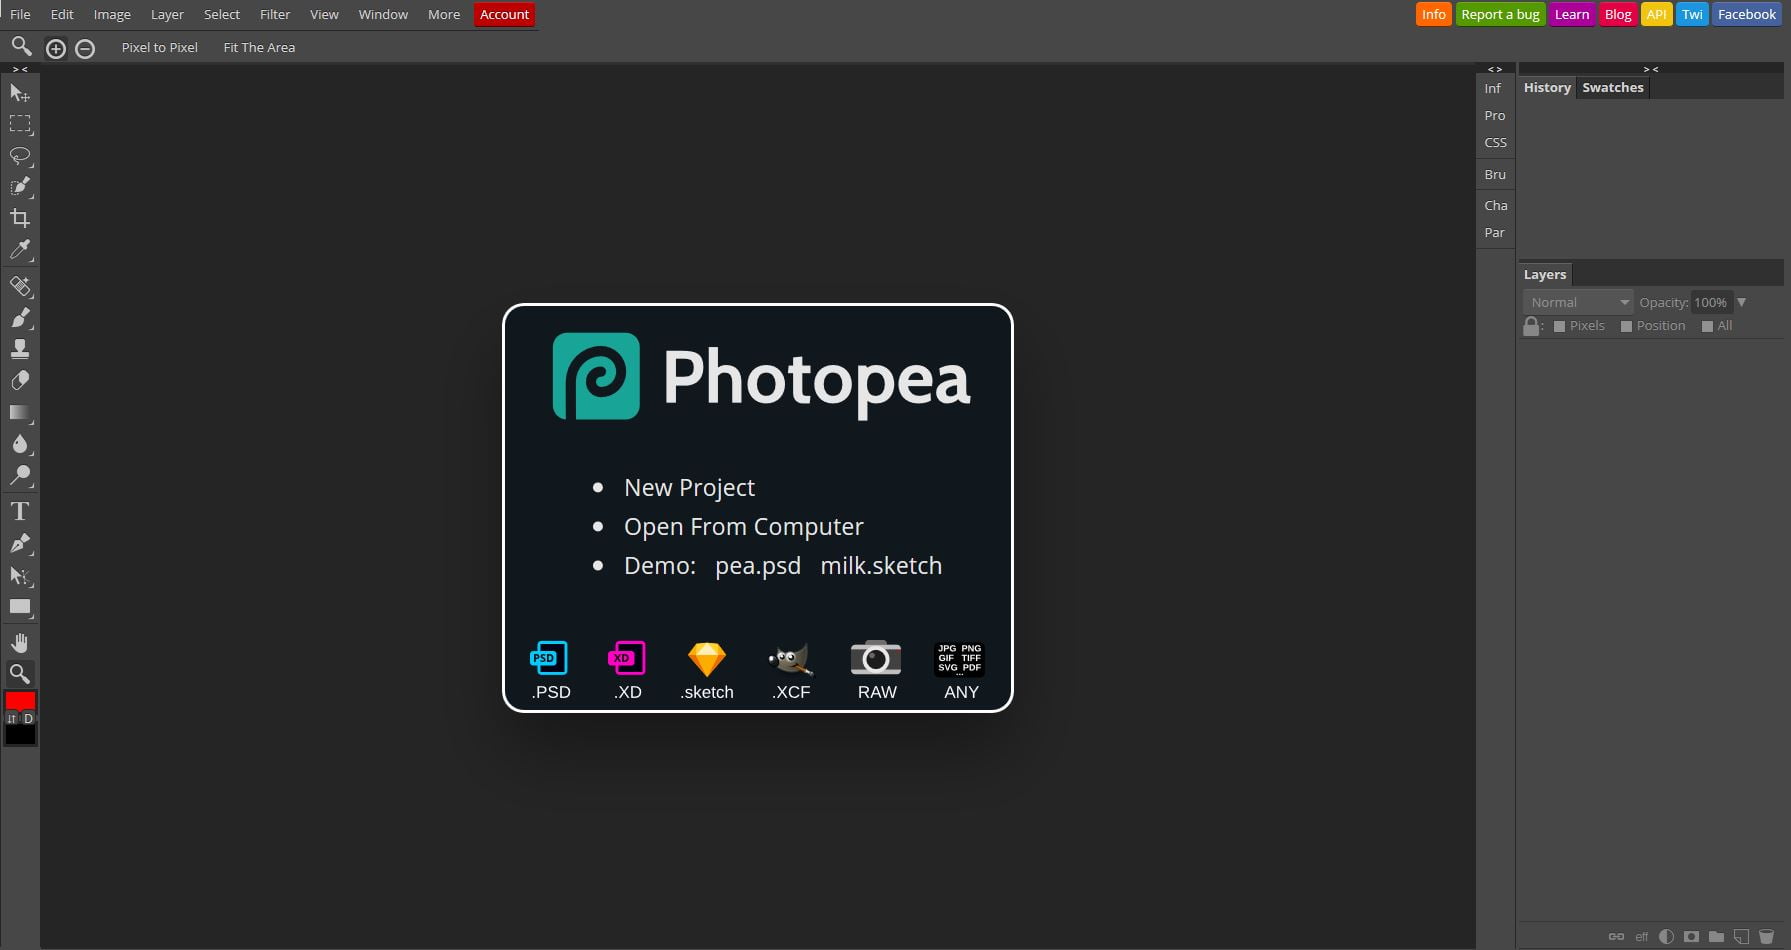Add raster mask icon
1791x950 pixels.
pyautogui.click(x=1691, y=937)
